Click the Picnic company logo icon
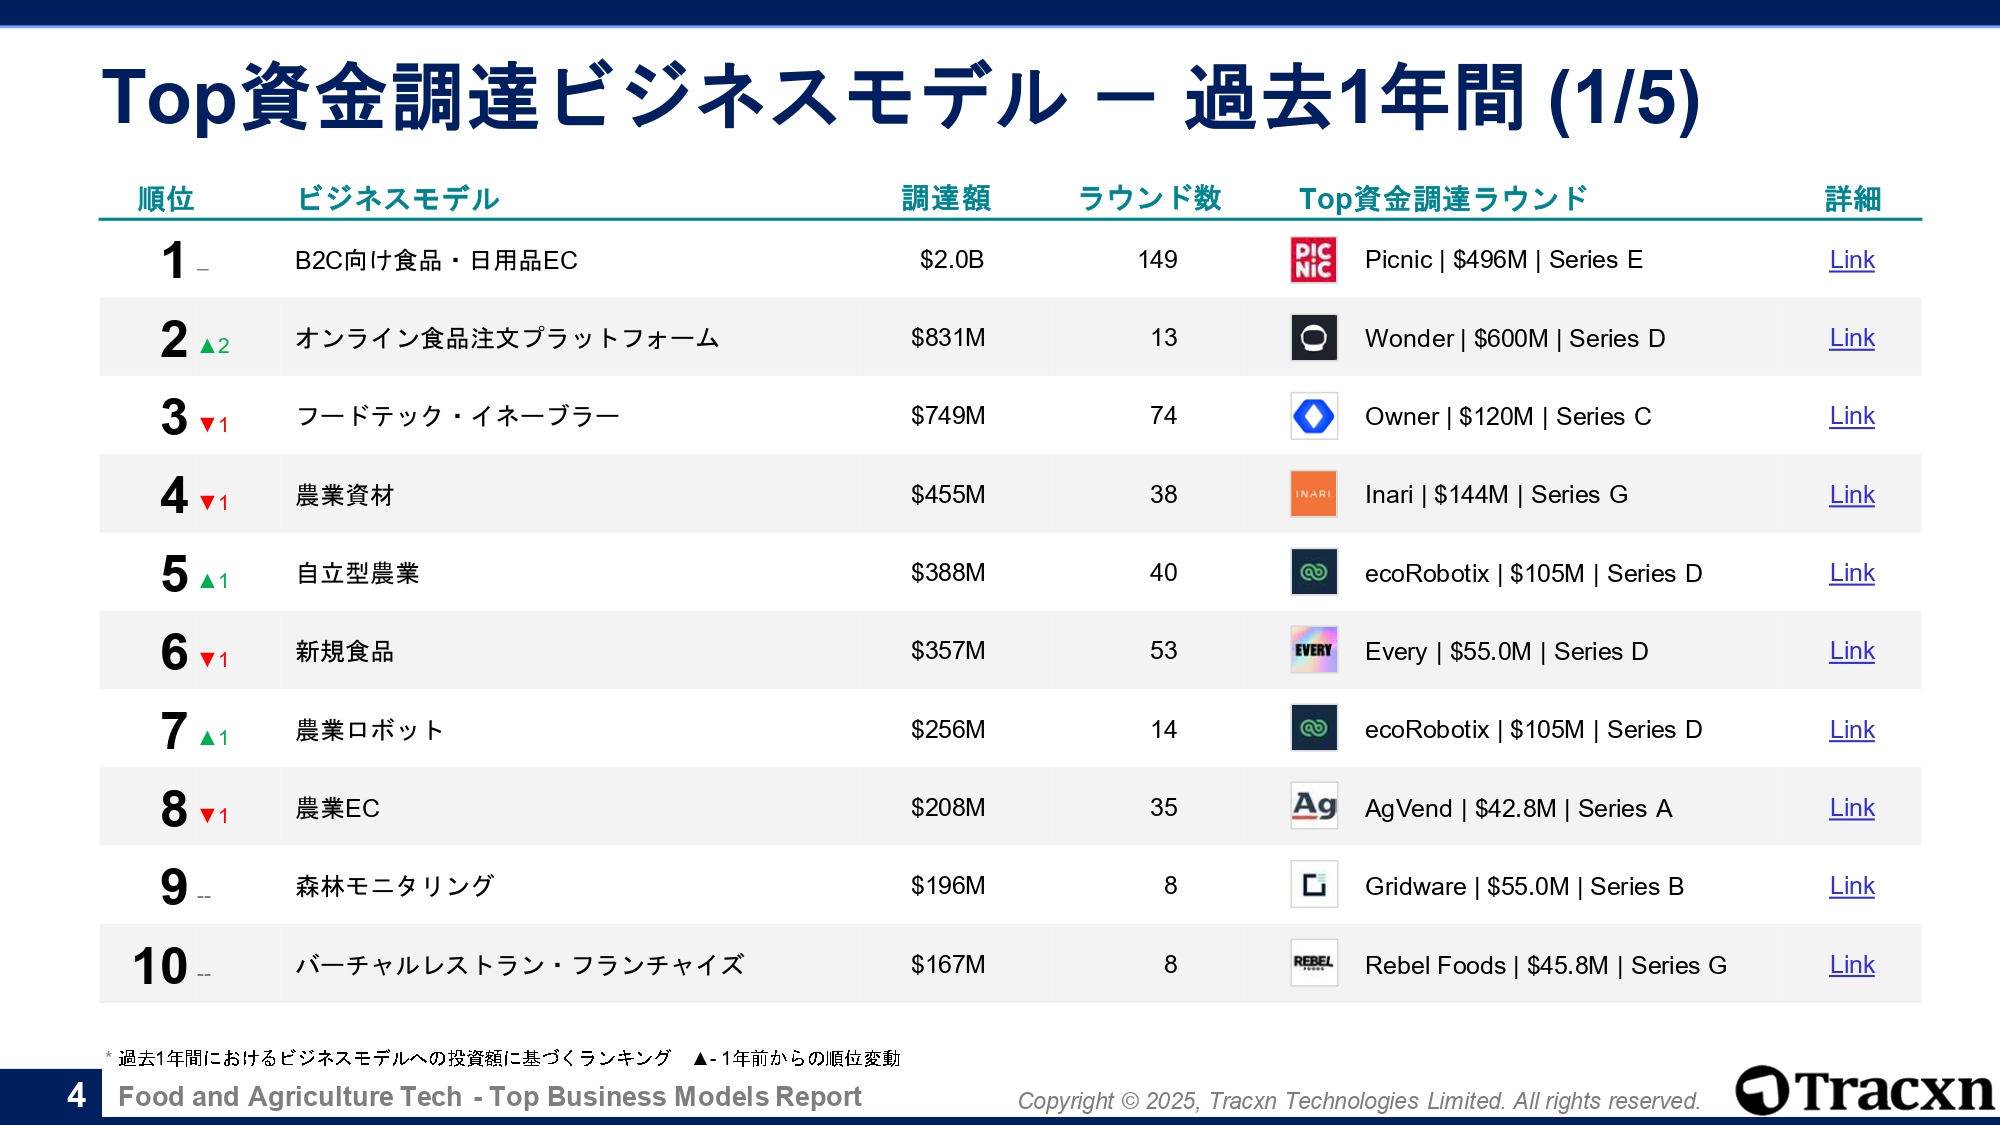Image resolution: width=2000 pixels, height=1125 pixels. pyautogui.click(x=1313, y=260)
